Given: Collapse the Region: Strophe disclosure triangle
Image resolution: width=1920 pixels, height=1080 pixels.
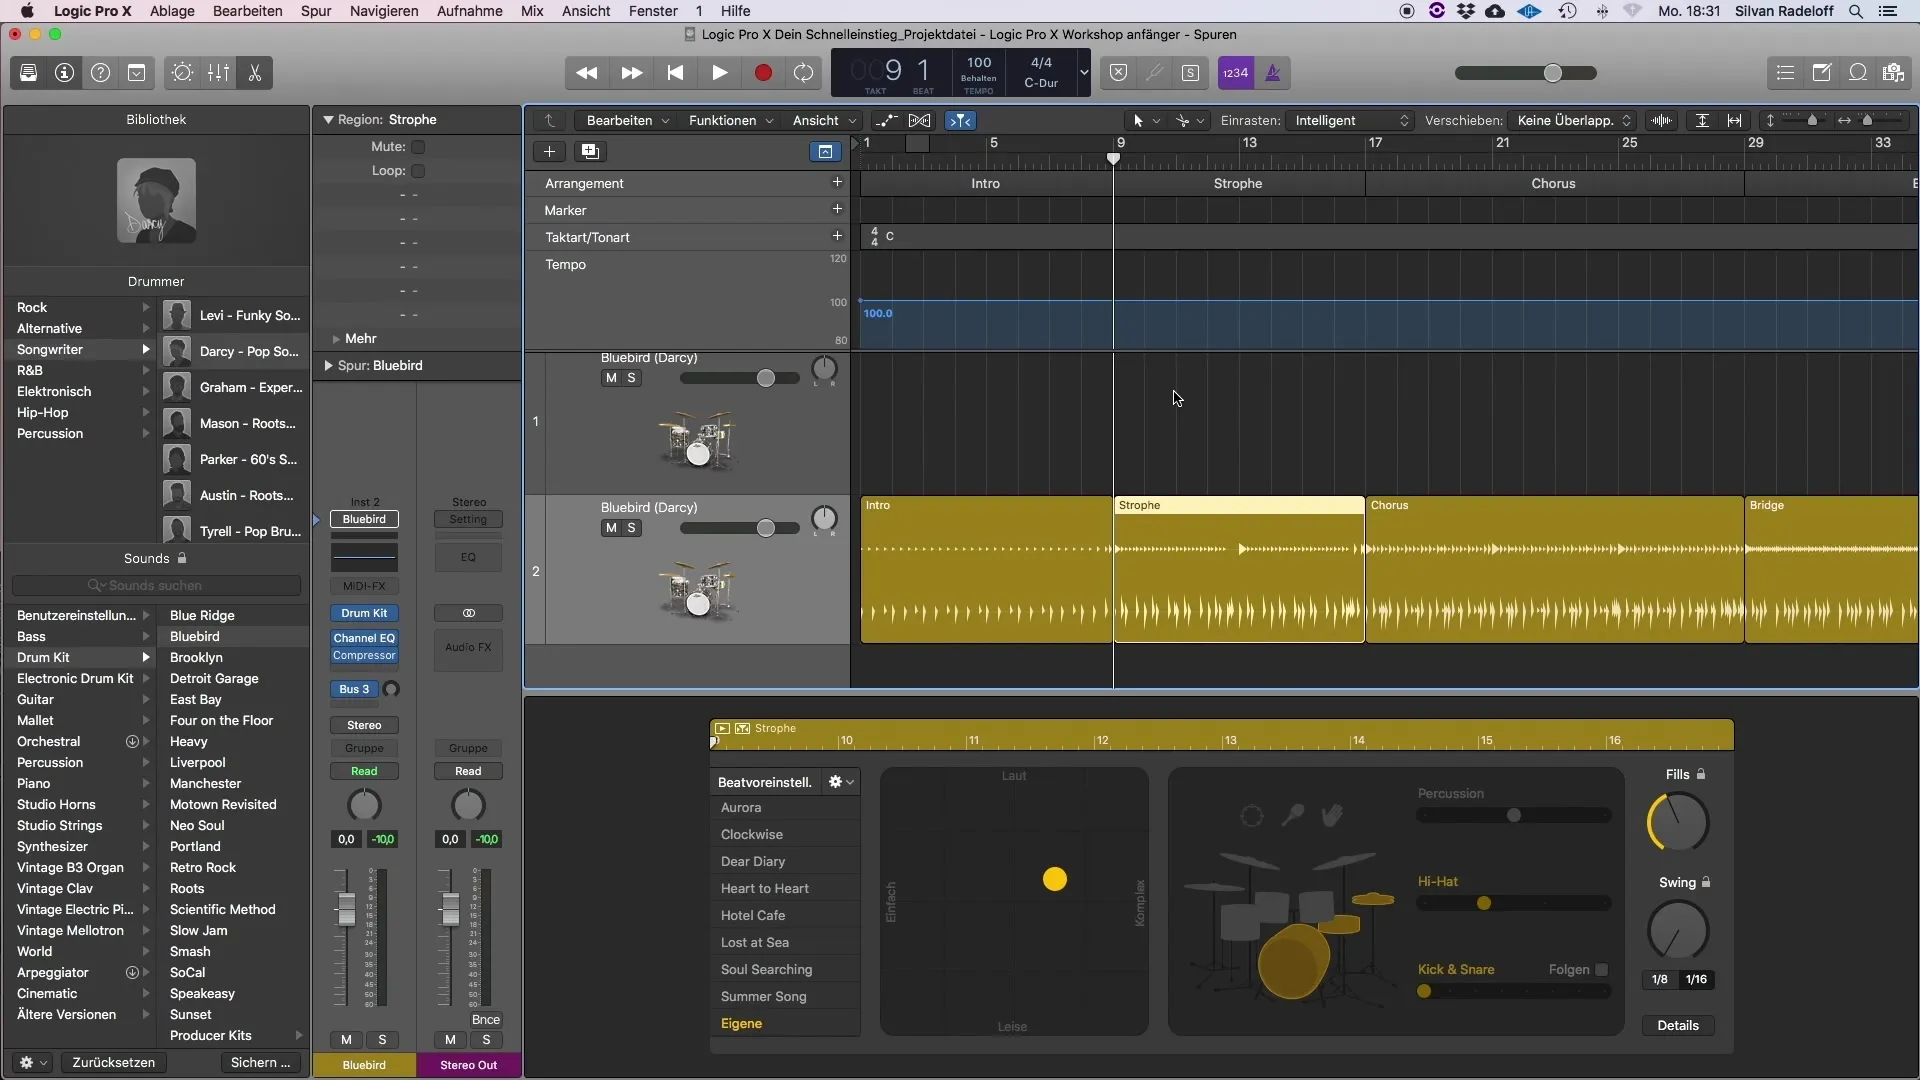Looking at the screenshot, I should (327, 120).
